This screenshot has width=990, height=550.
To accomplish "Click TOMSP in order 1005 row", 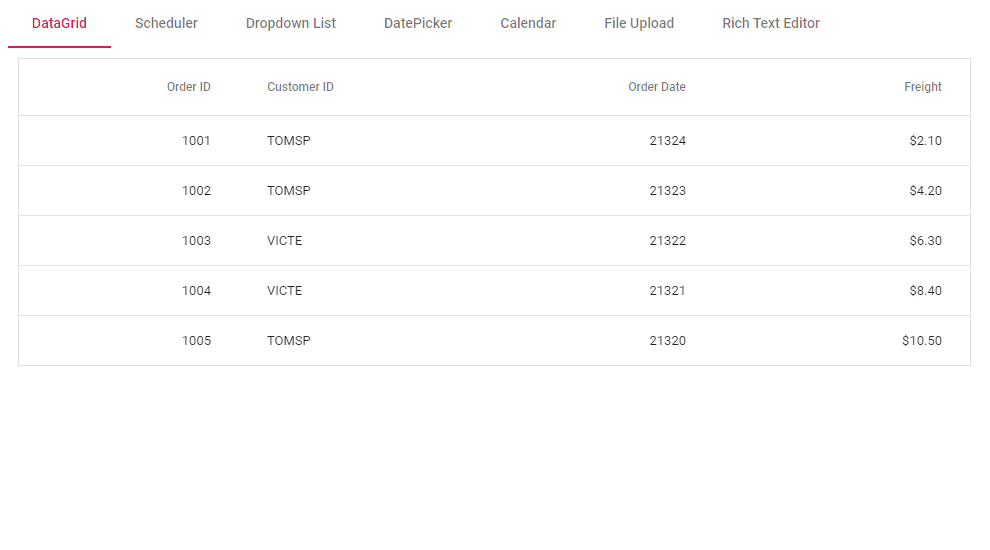I will point(288,341).
